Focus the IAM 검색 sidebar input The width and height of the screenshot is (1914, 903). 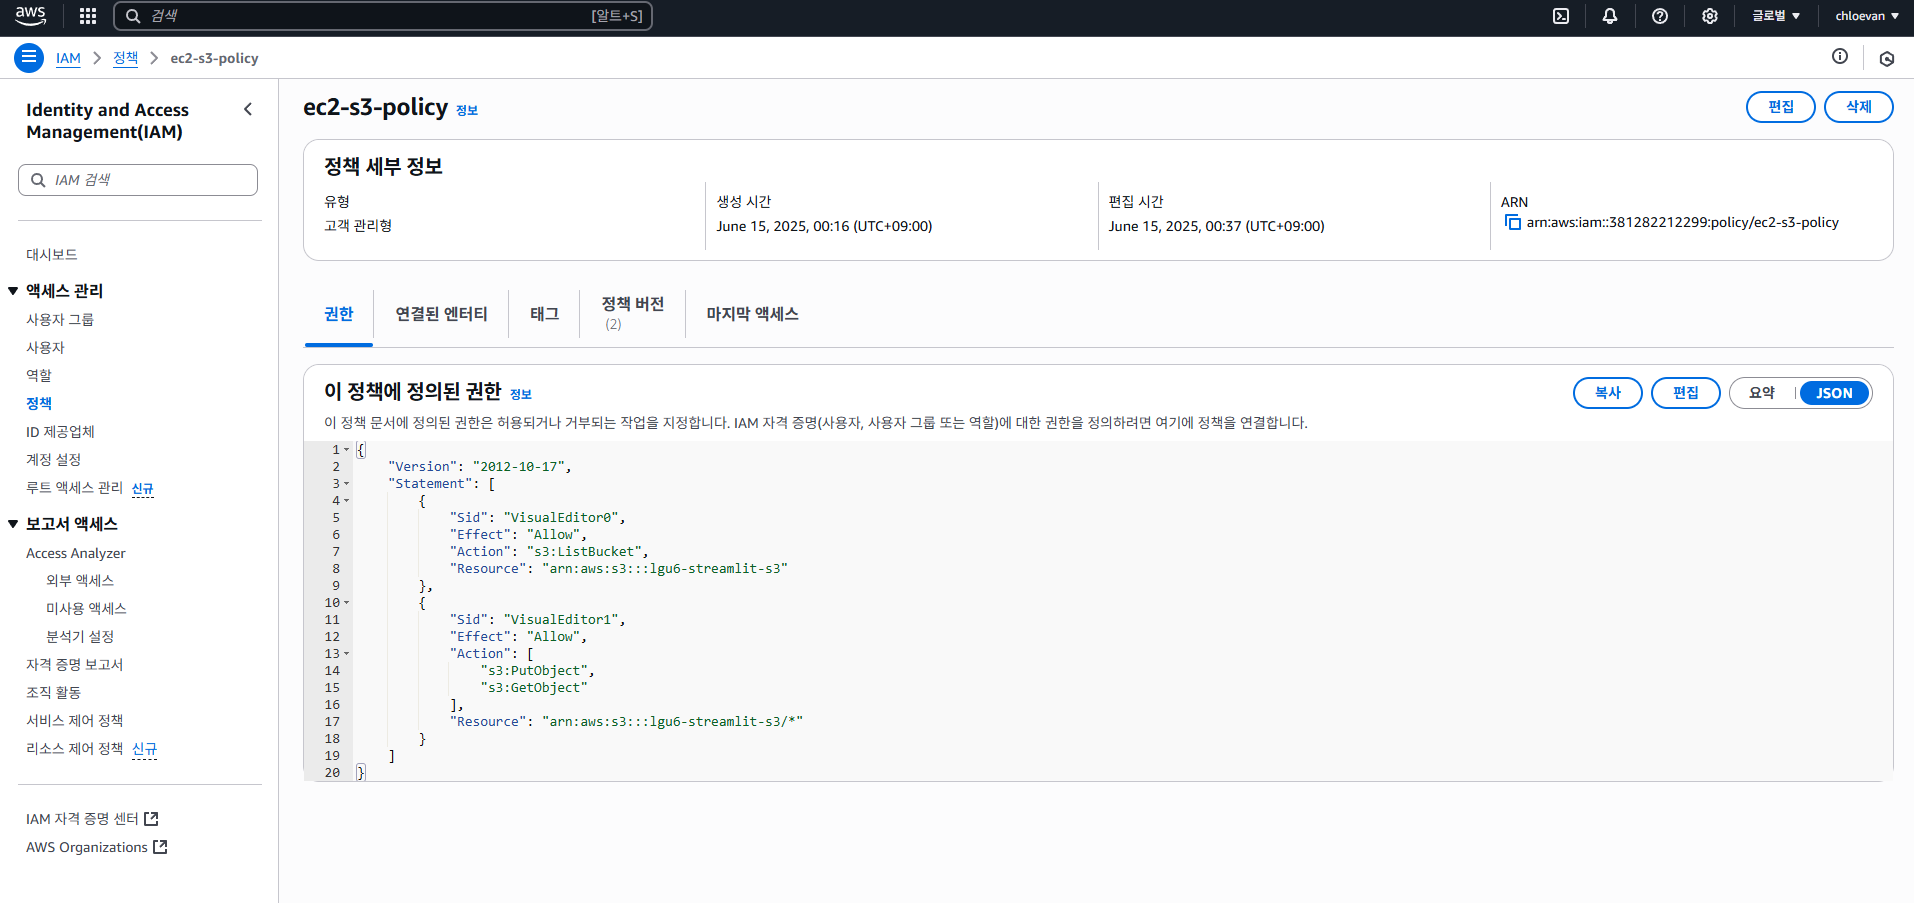[x=138, y=180]
